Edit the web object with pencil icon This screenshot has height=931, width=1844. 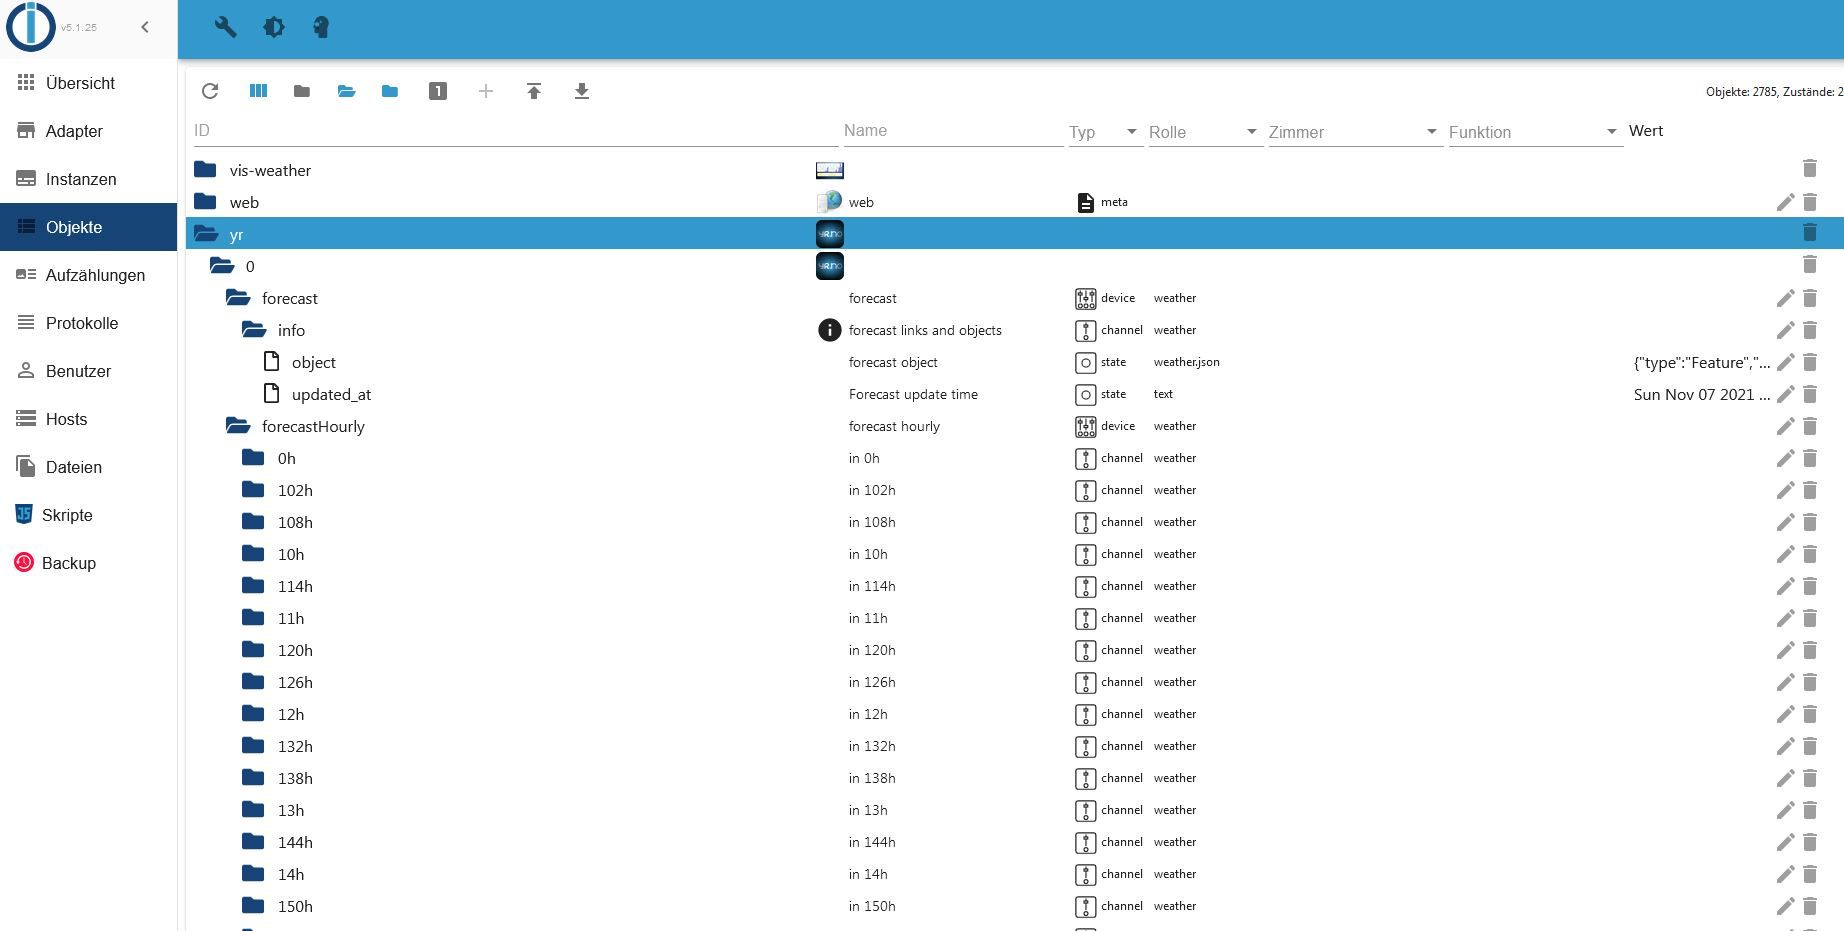click(1785, 202)
